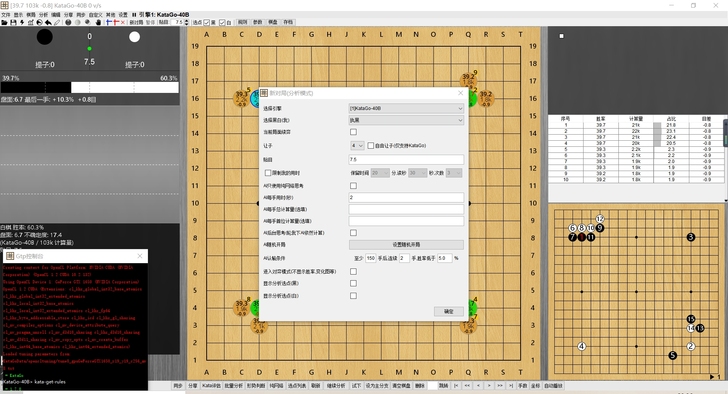Click the blue flag marker toolbar icon
Image resolution: width=728 pixels, height=394 pixels.
[109, 22]
